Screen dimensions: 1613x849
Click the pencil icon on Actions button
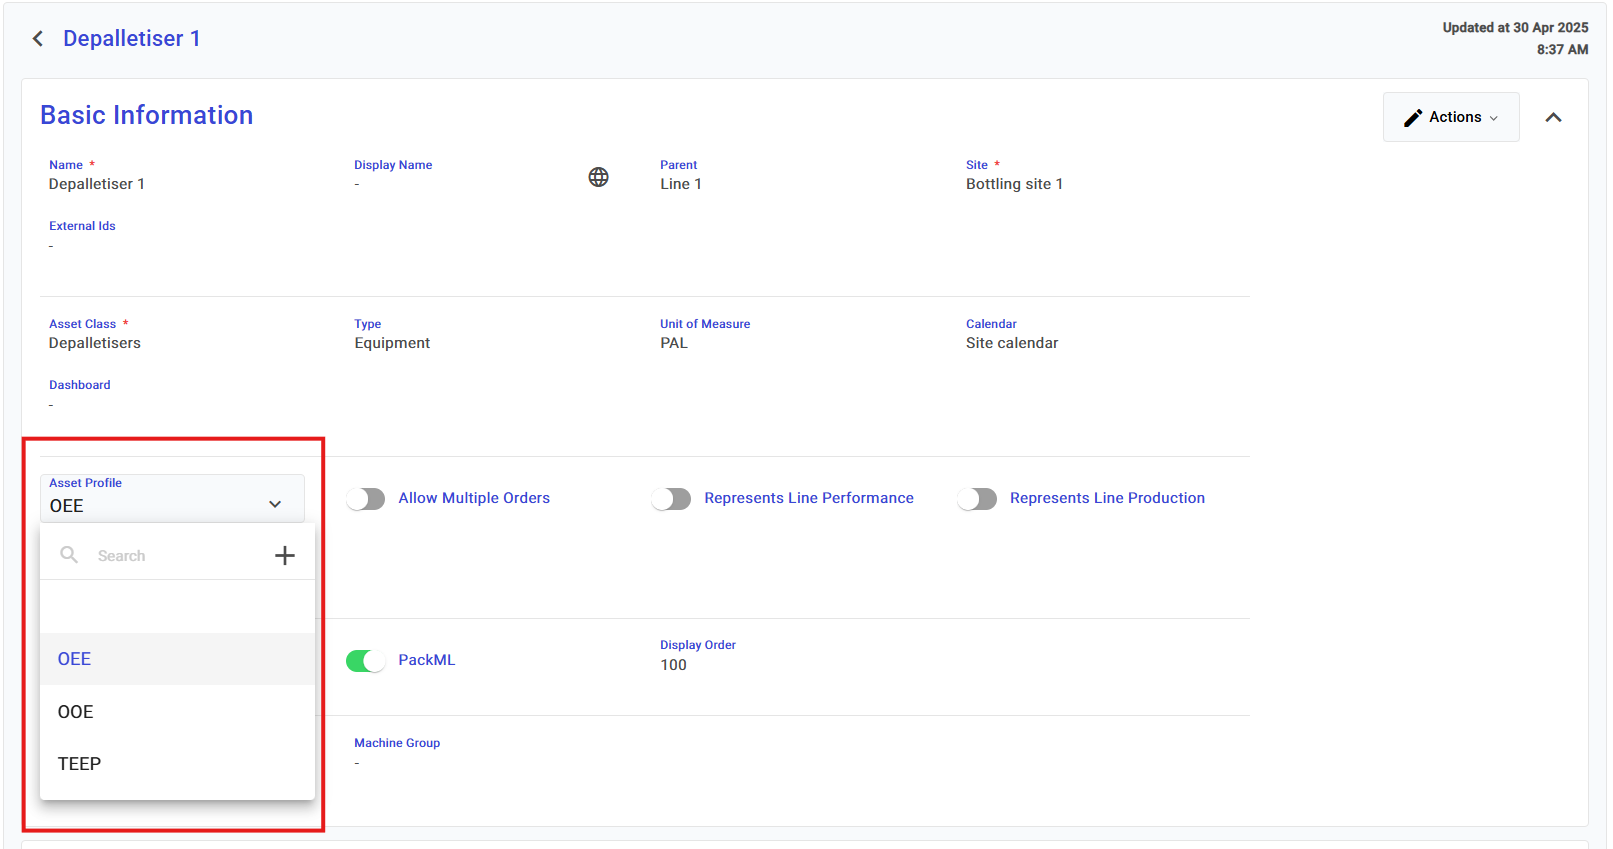point(1412,118)
